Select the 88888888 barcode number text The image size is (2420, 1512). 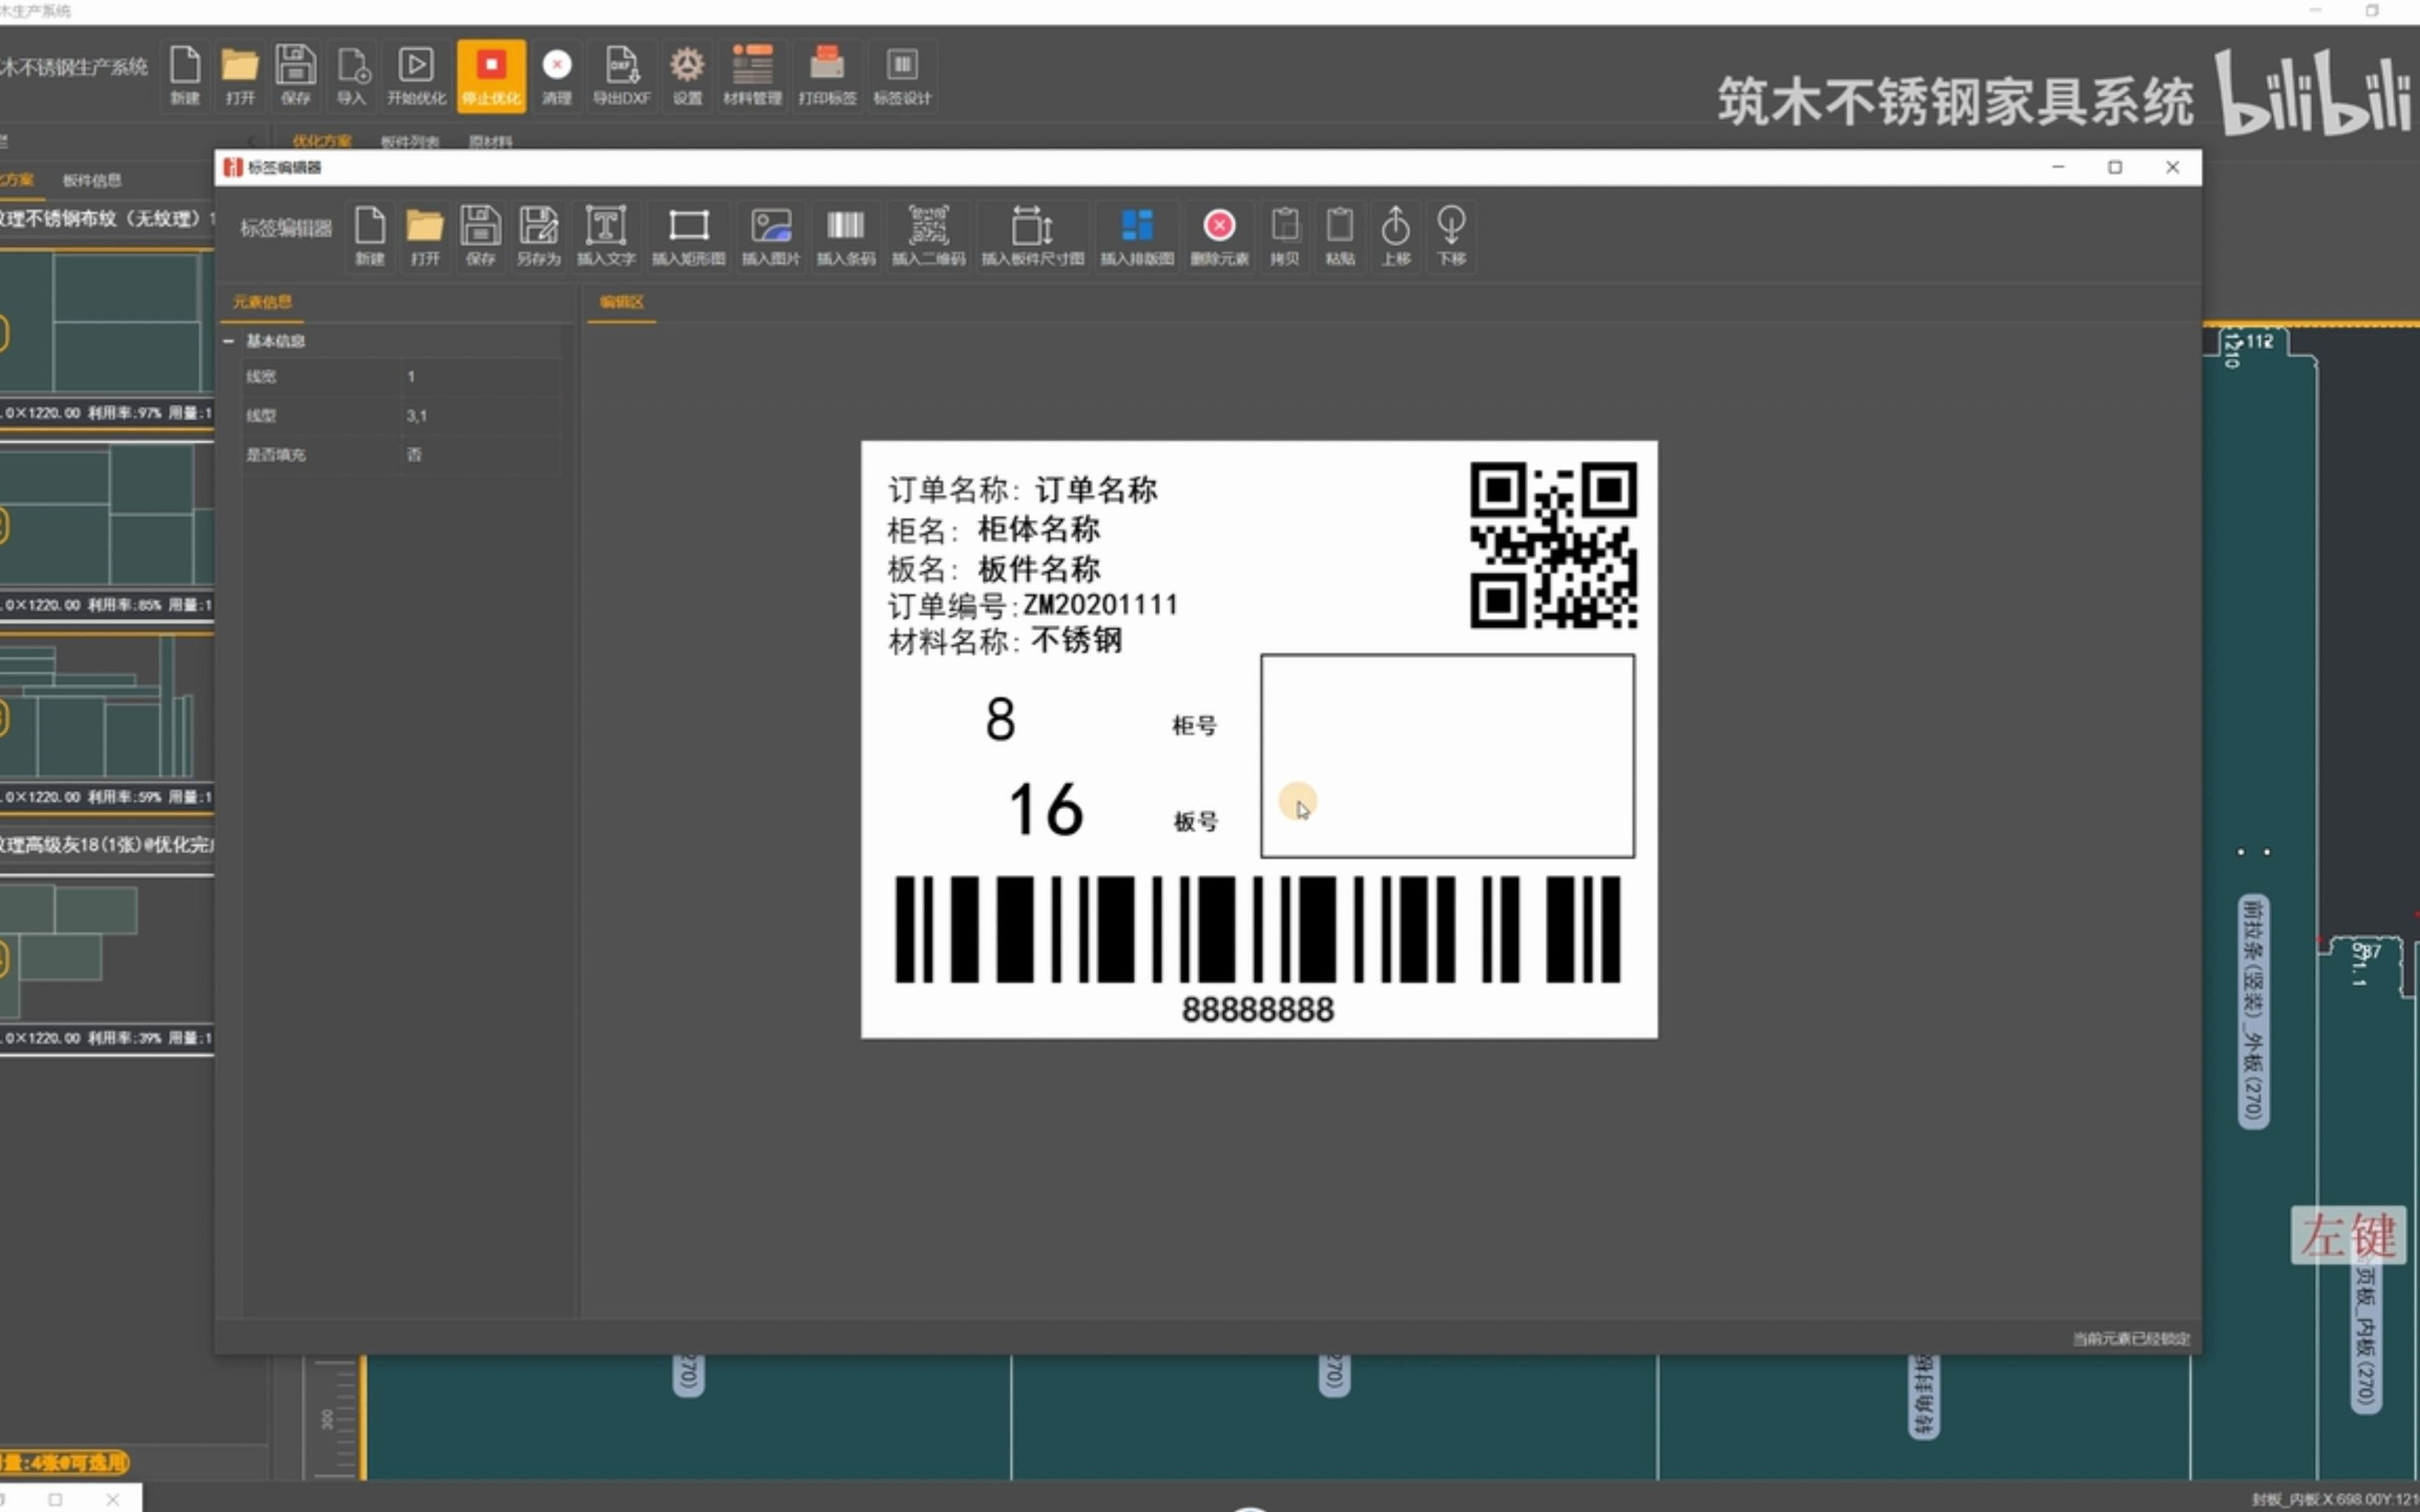pyautogui.click(x=1258, y=1010)
